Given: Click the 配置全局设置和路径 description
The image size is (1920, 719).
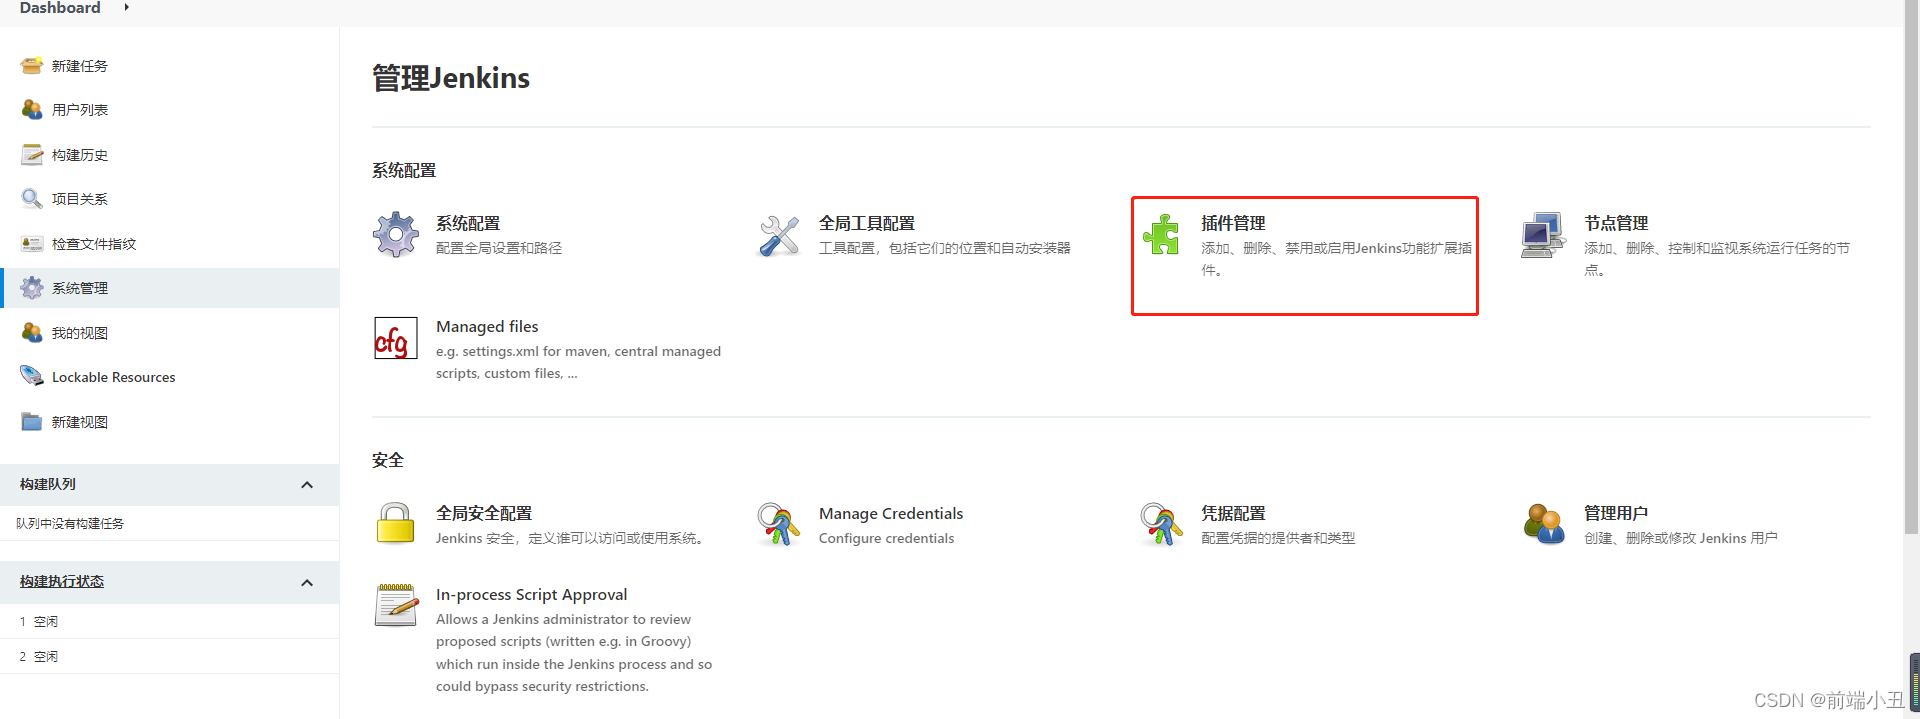Looking at the screenshot, I should (x=499, y=248).
